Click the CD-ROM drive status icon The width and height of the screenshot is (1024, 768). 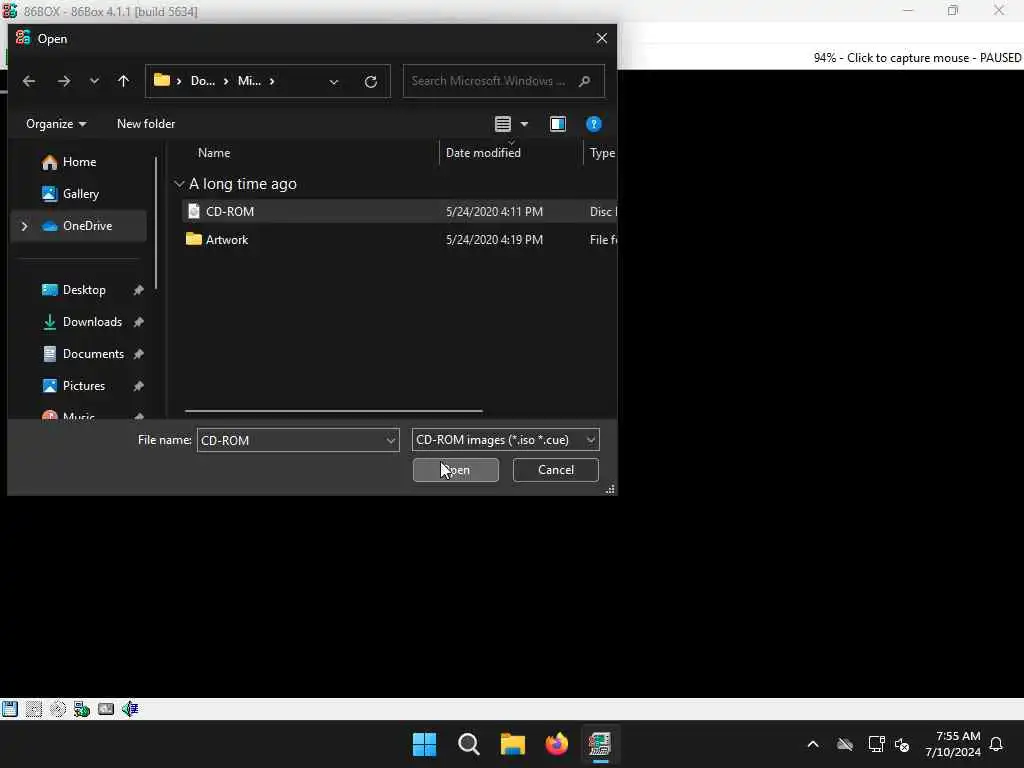58,709
